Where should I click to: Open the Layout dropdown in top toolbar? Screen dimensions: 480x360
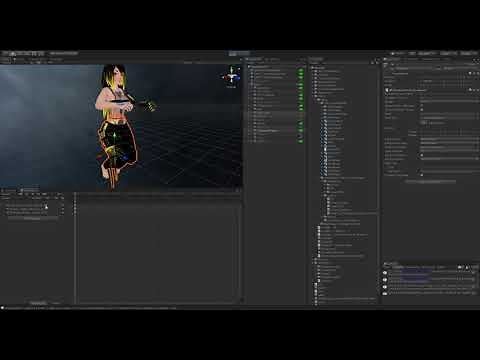[468, 53]
